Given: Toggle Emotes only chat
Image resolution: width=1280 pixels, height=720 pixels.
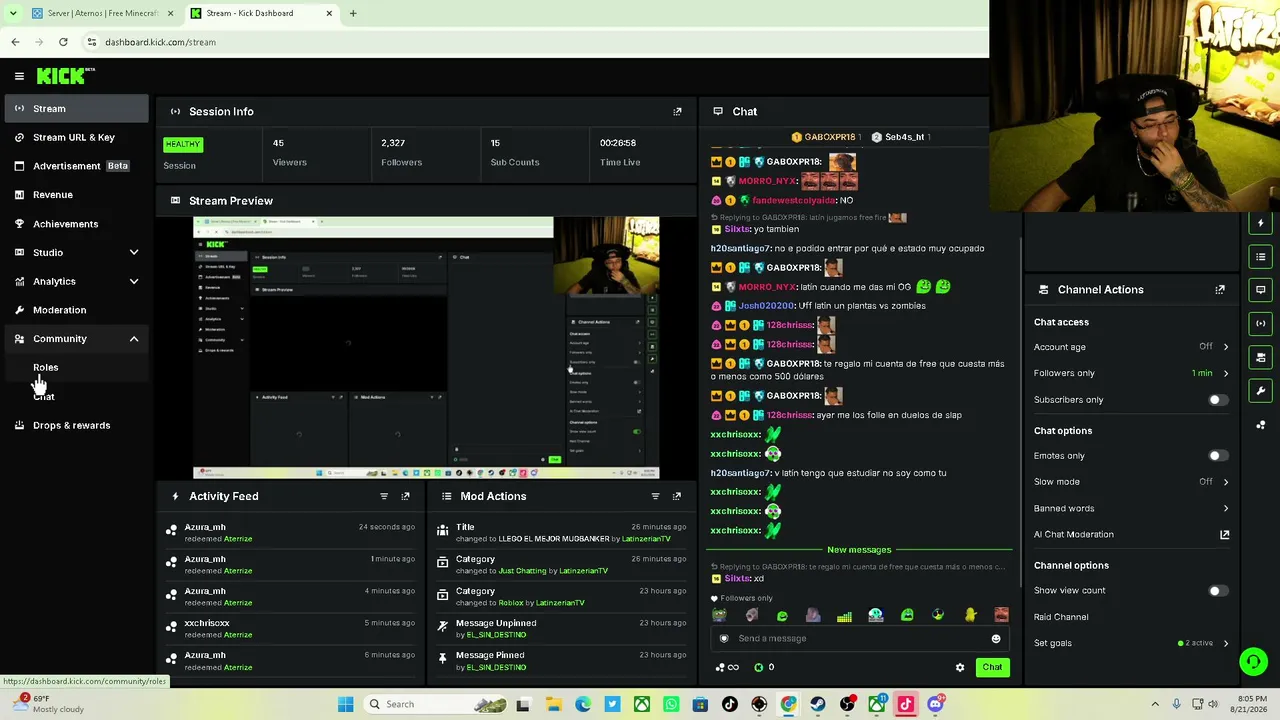Looking at the screenshot, I should pyautogui.click(x=1216, y=456).
